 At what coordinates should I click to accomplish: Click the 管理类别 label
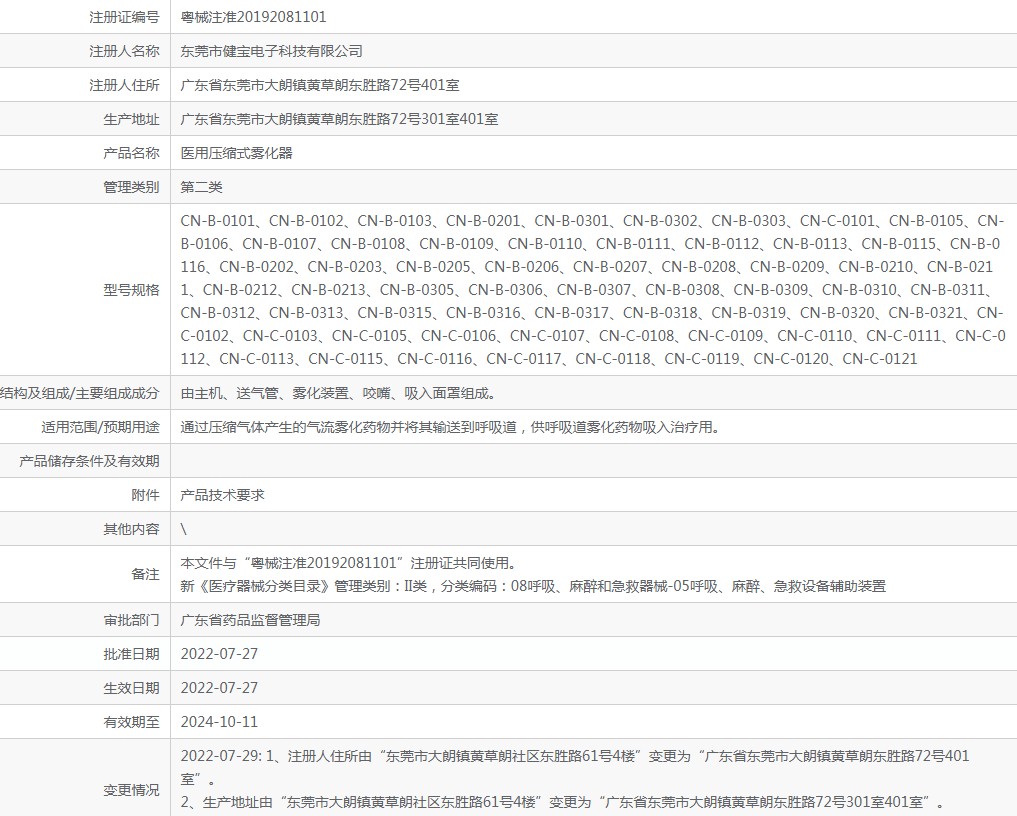click(131, 187)
